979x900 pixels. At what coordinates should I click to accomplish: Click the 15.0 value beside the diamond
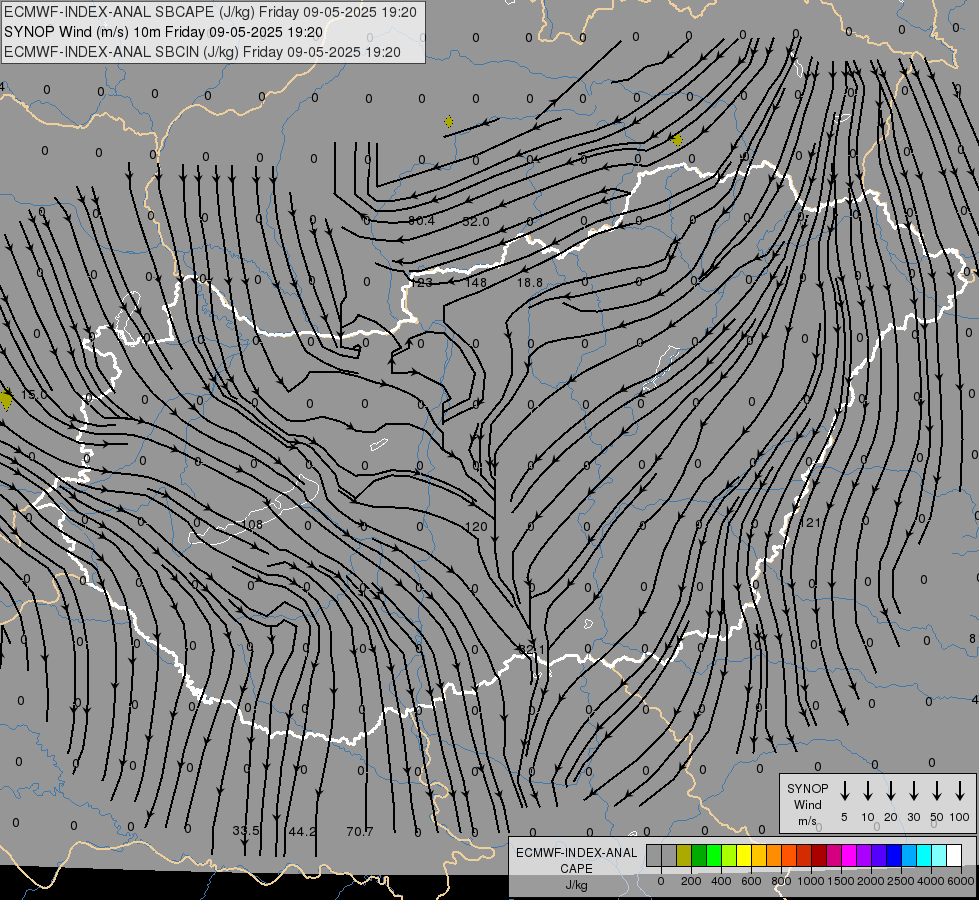pyautogui.click(x=34, y=395)
